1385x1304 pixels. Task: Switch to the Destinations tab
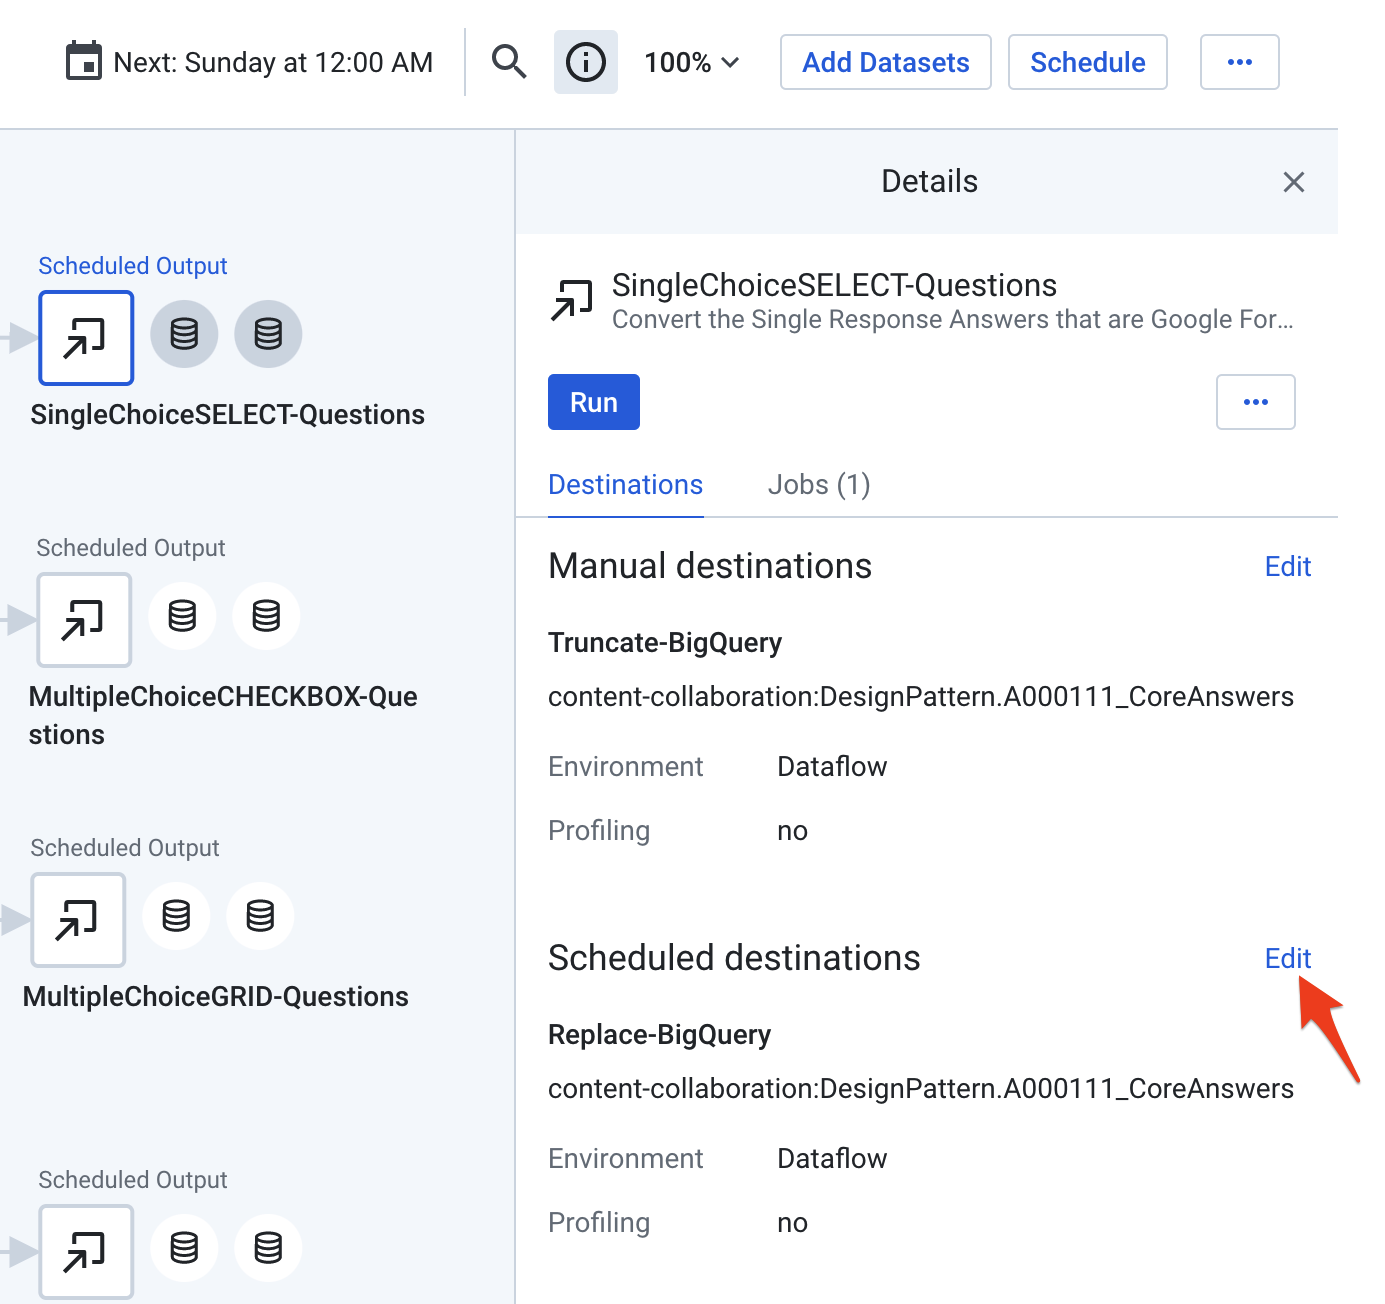(x=625, y=484)
